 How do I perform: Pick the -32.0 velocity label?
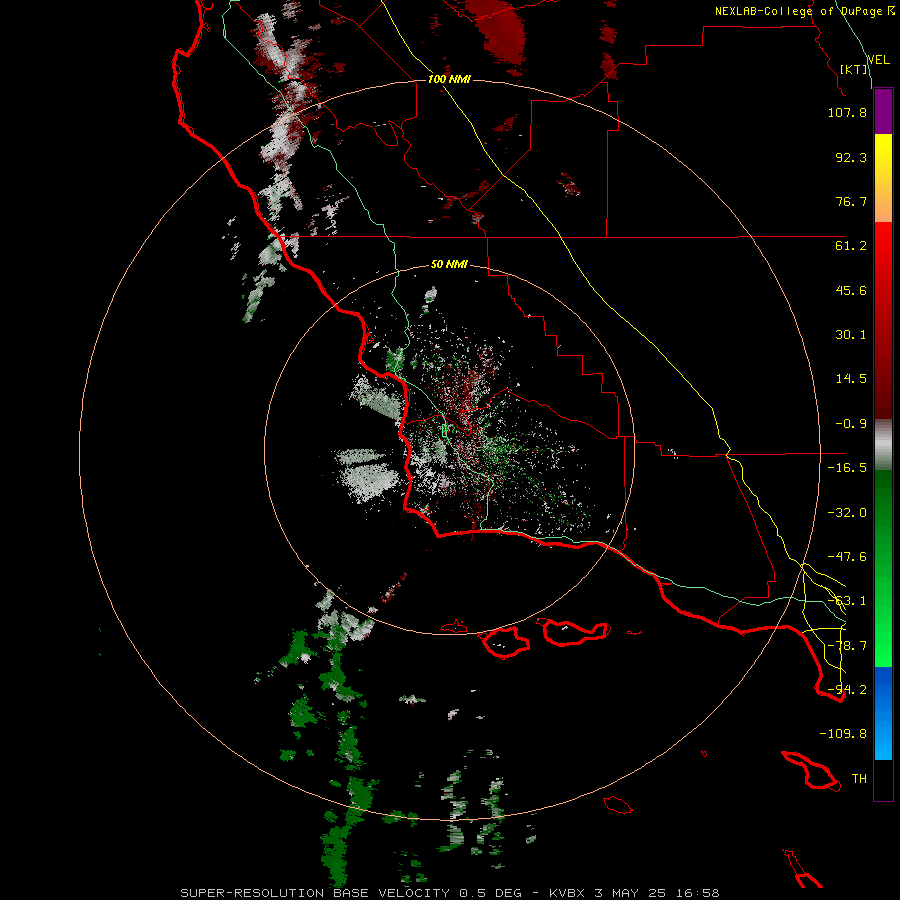[847, 513]
